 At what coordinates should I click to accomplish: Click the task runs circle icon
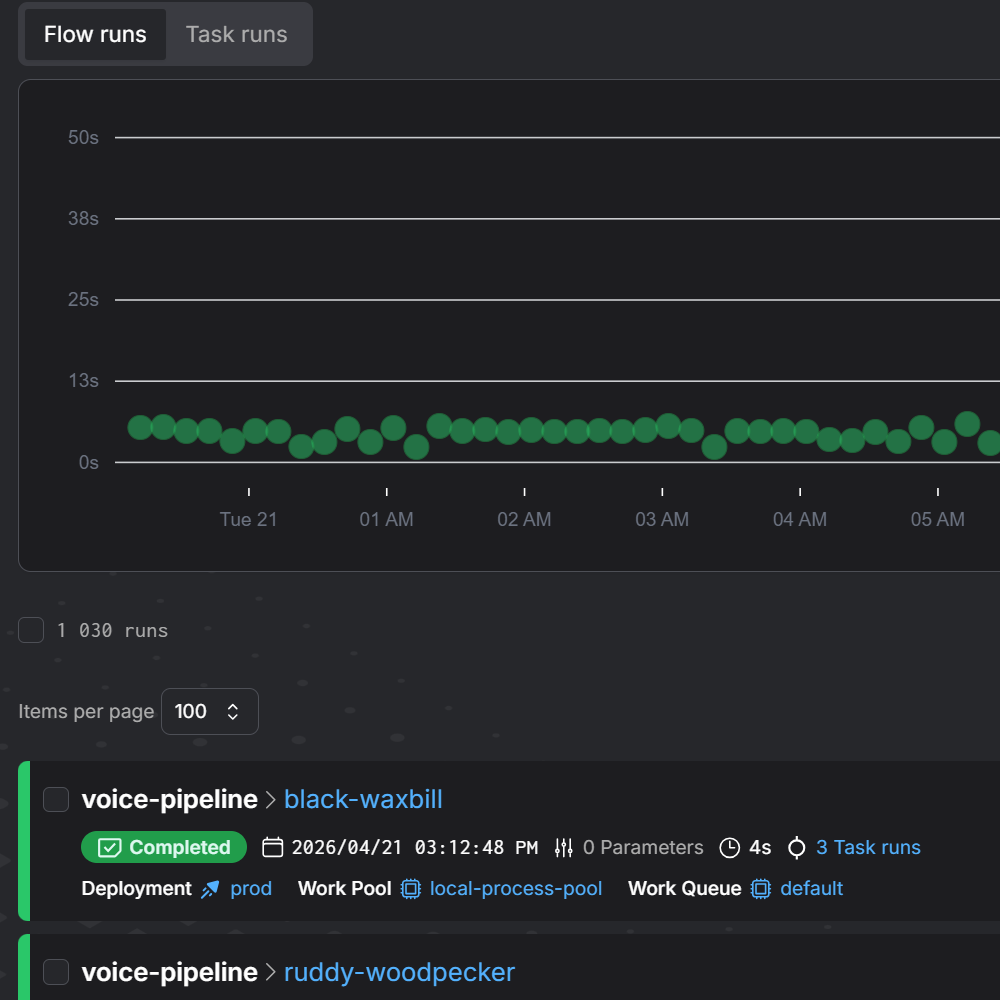pyautogui.click(x=797, y=848)
